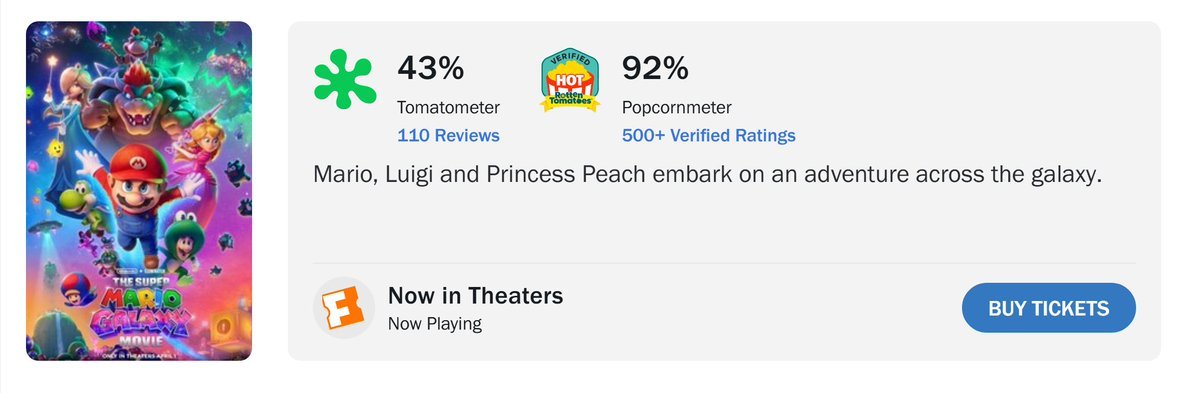Click the Now in Theaters heading
The height and width of the screenshot is (393, 1199).
[x=476, y=295]
